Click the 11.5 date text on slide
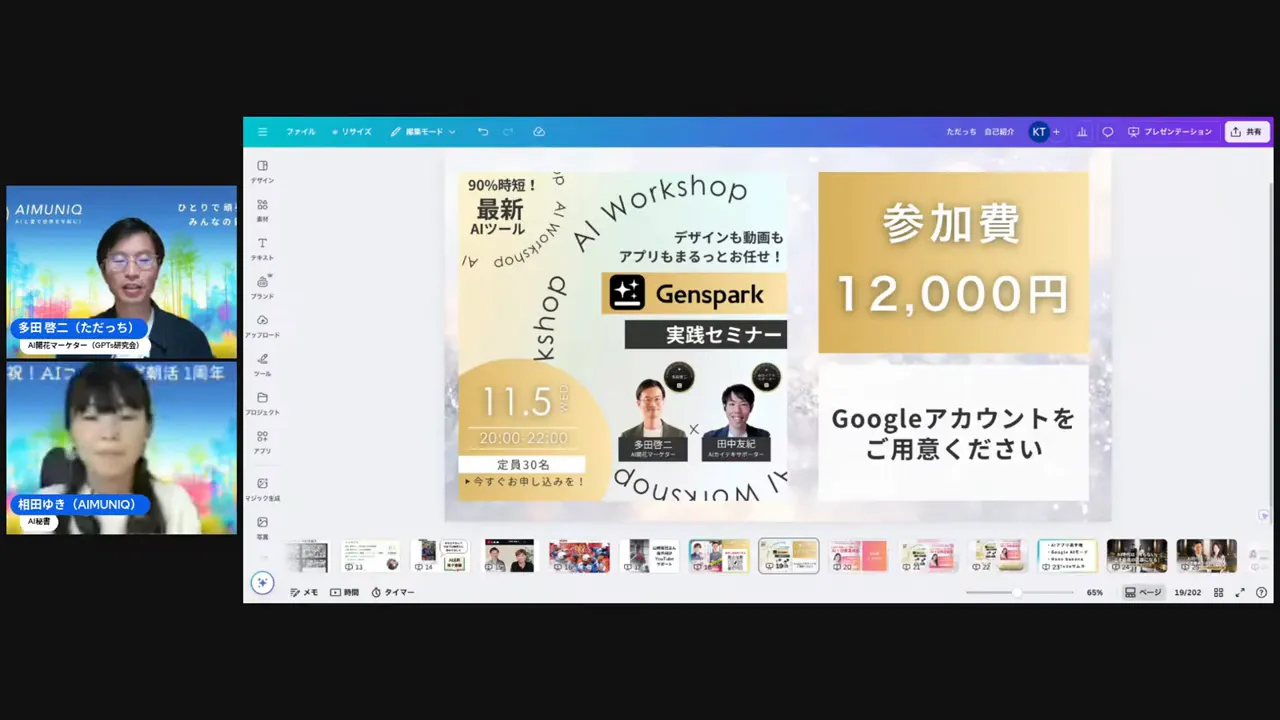The width and height of the screenshot is (1280, 720). [x=517, y=402]
